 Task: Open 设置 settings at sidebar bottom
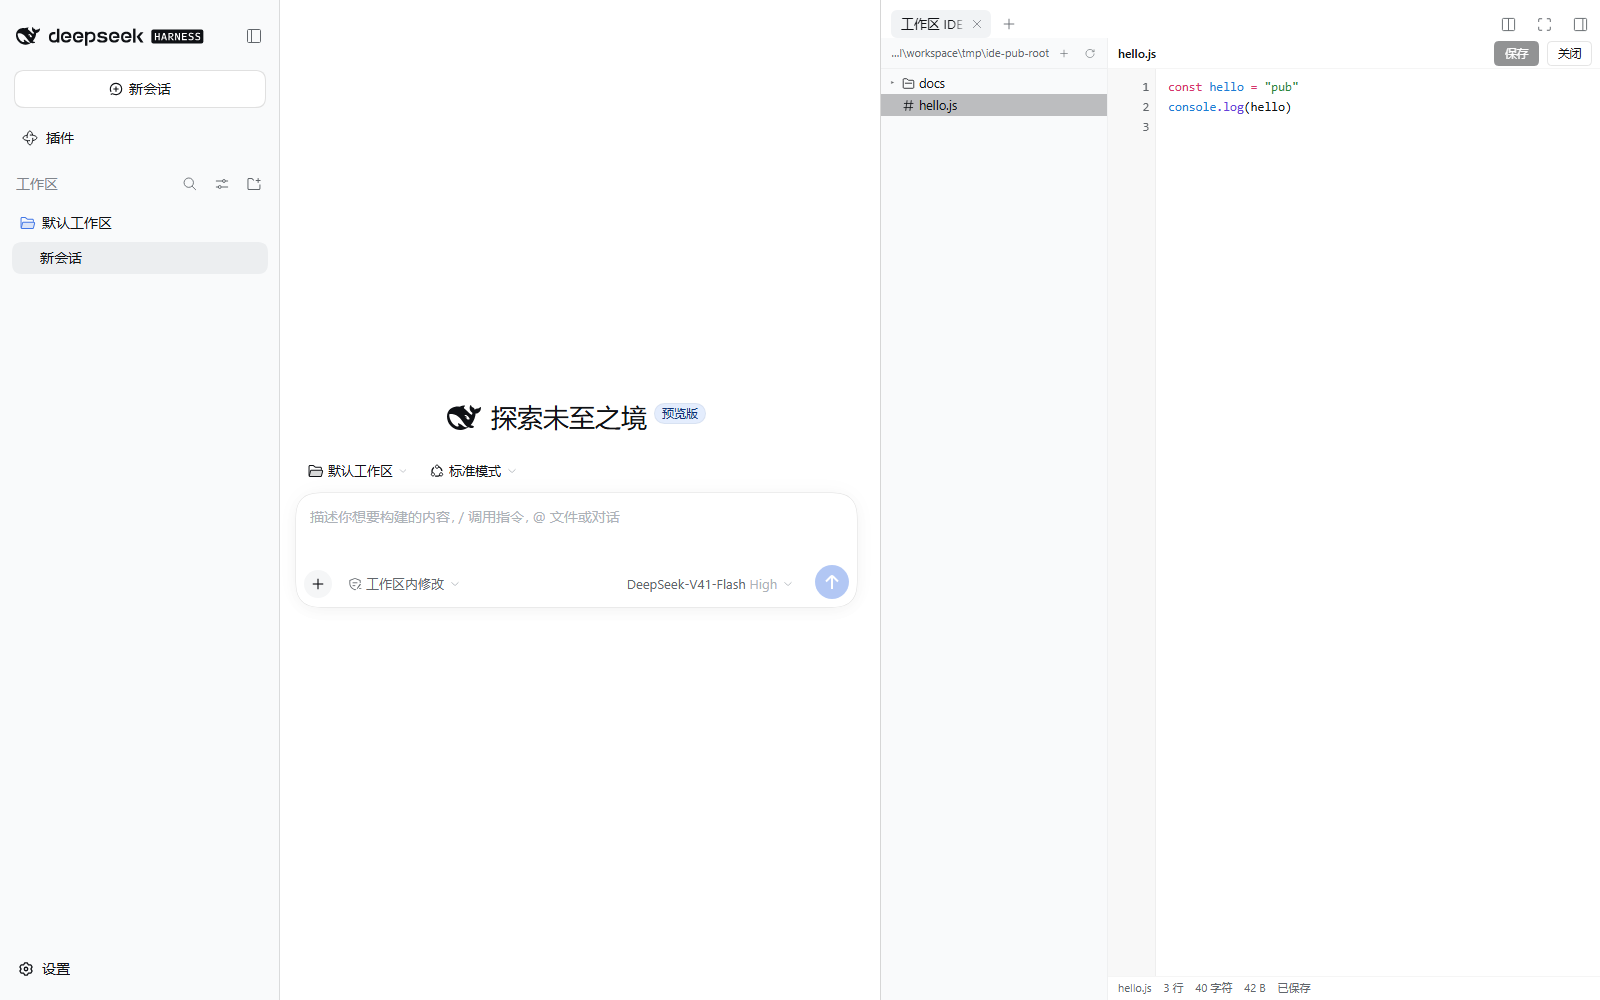pyautogui.click(x=45, y=969)
